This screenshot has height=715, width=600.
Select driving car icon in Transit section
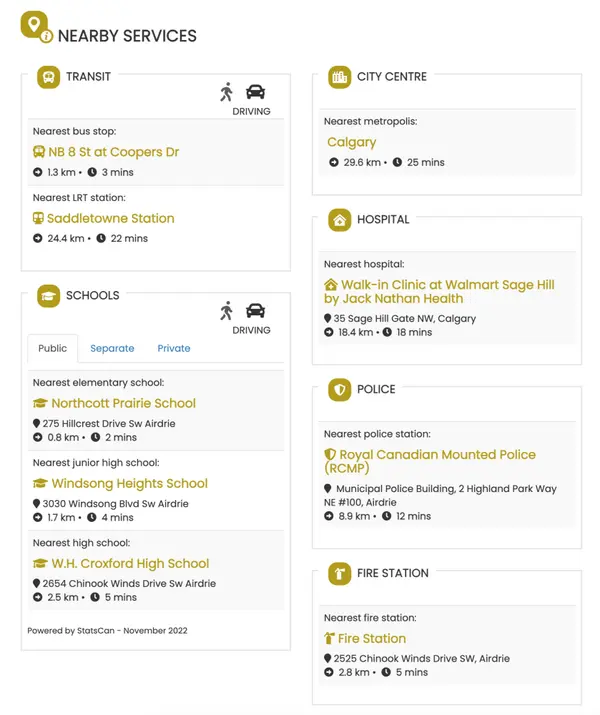point(255,92)
